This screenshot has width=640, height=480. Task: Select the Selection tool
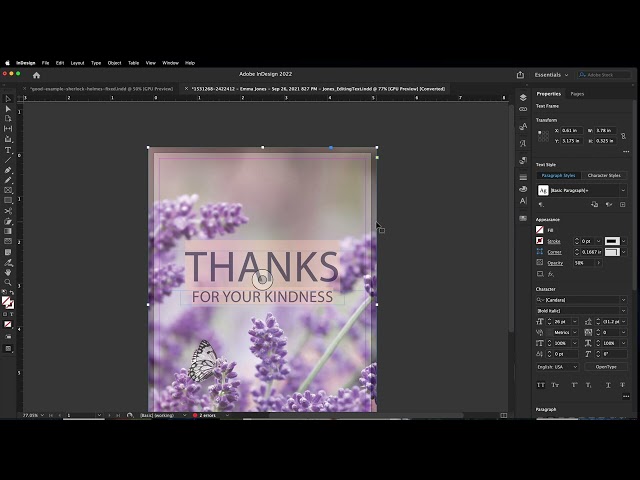pos(8,99)
